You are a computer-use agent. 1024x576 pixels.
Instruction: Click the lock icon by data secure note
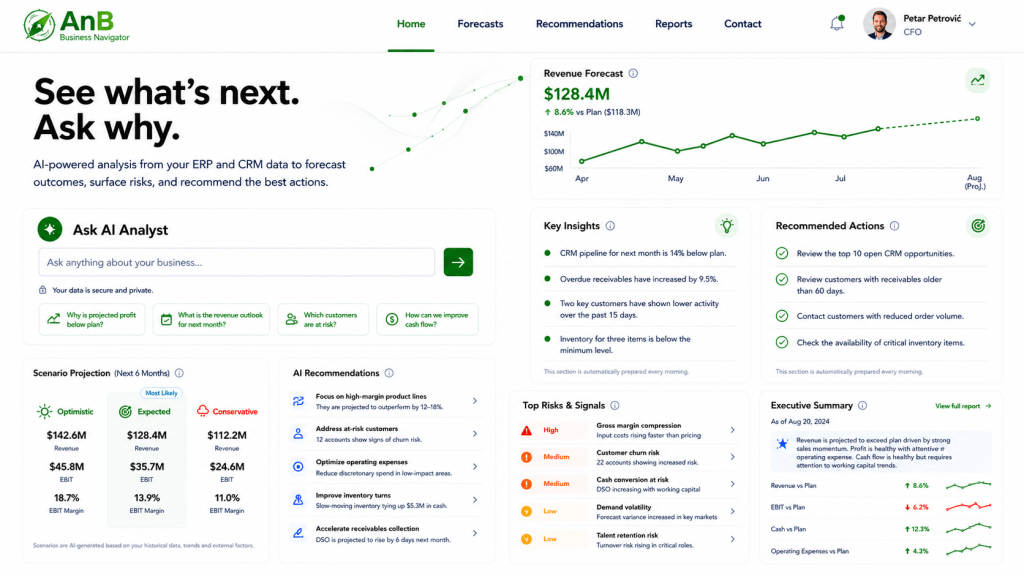coord(42,290)
